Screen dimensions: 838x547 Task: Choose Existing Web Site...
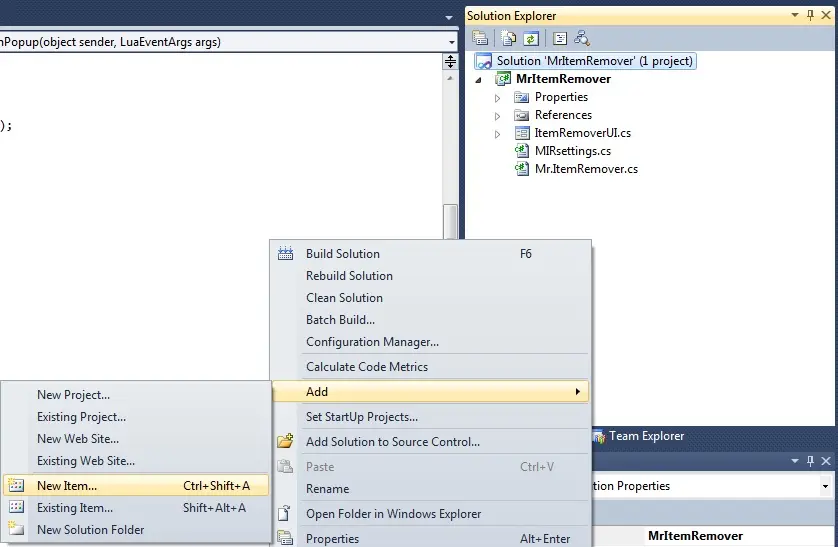pyautogui.click(x=136, y=460)
